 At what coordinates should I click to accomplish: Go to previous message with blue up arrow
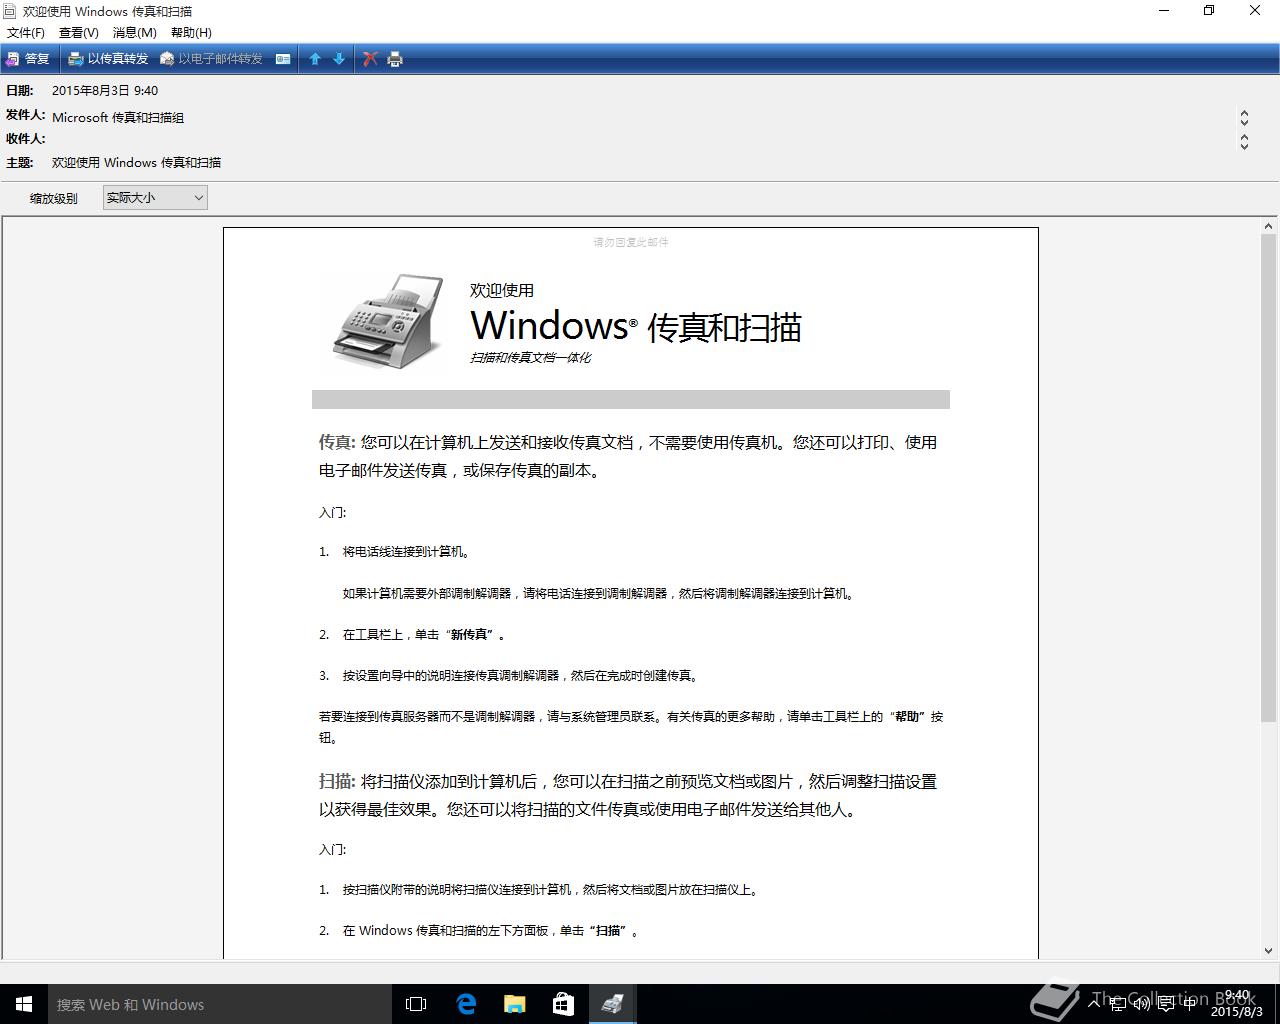(315, 59)
